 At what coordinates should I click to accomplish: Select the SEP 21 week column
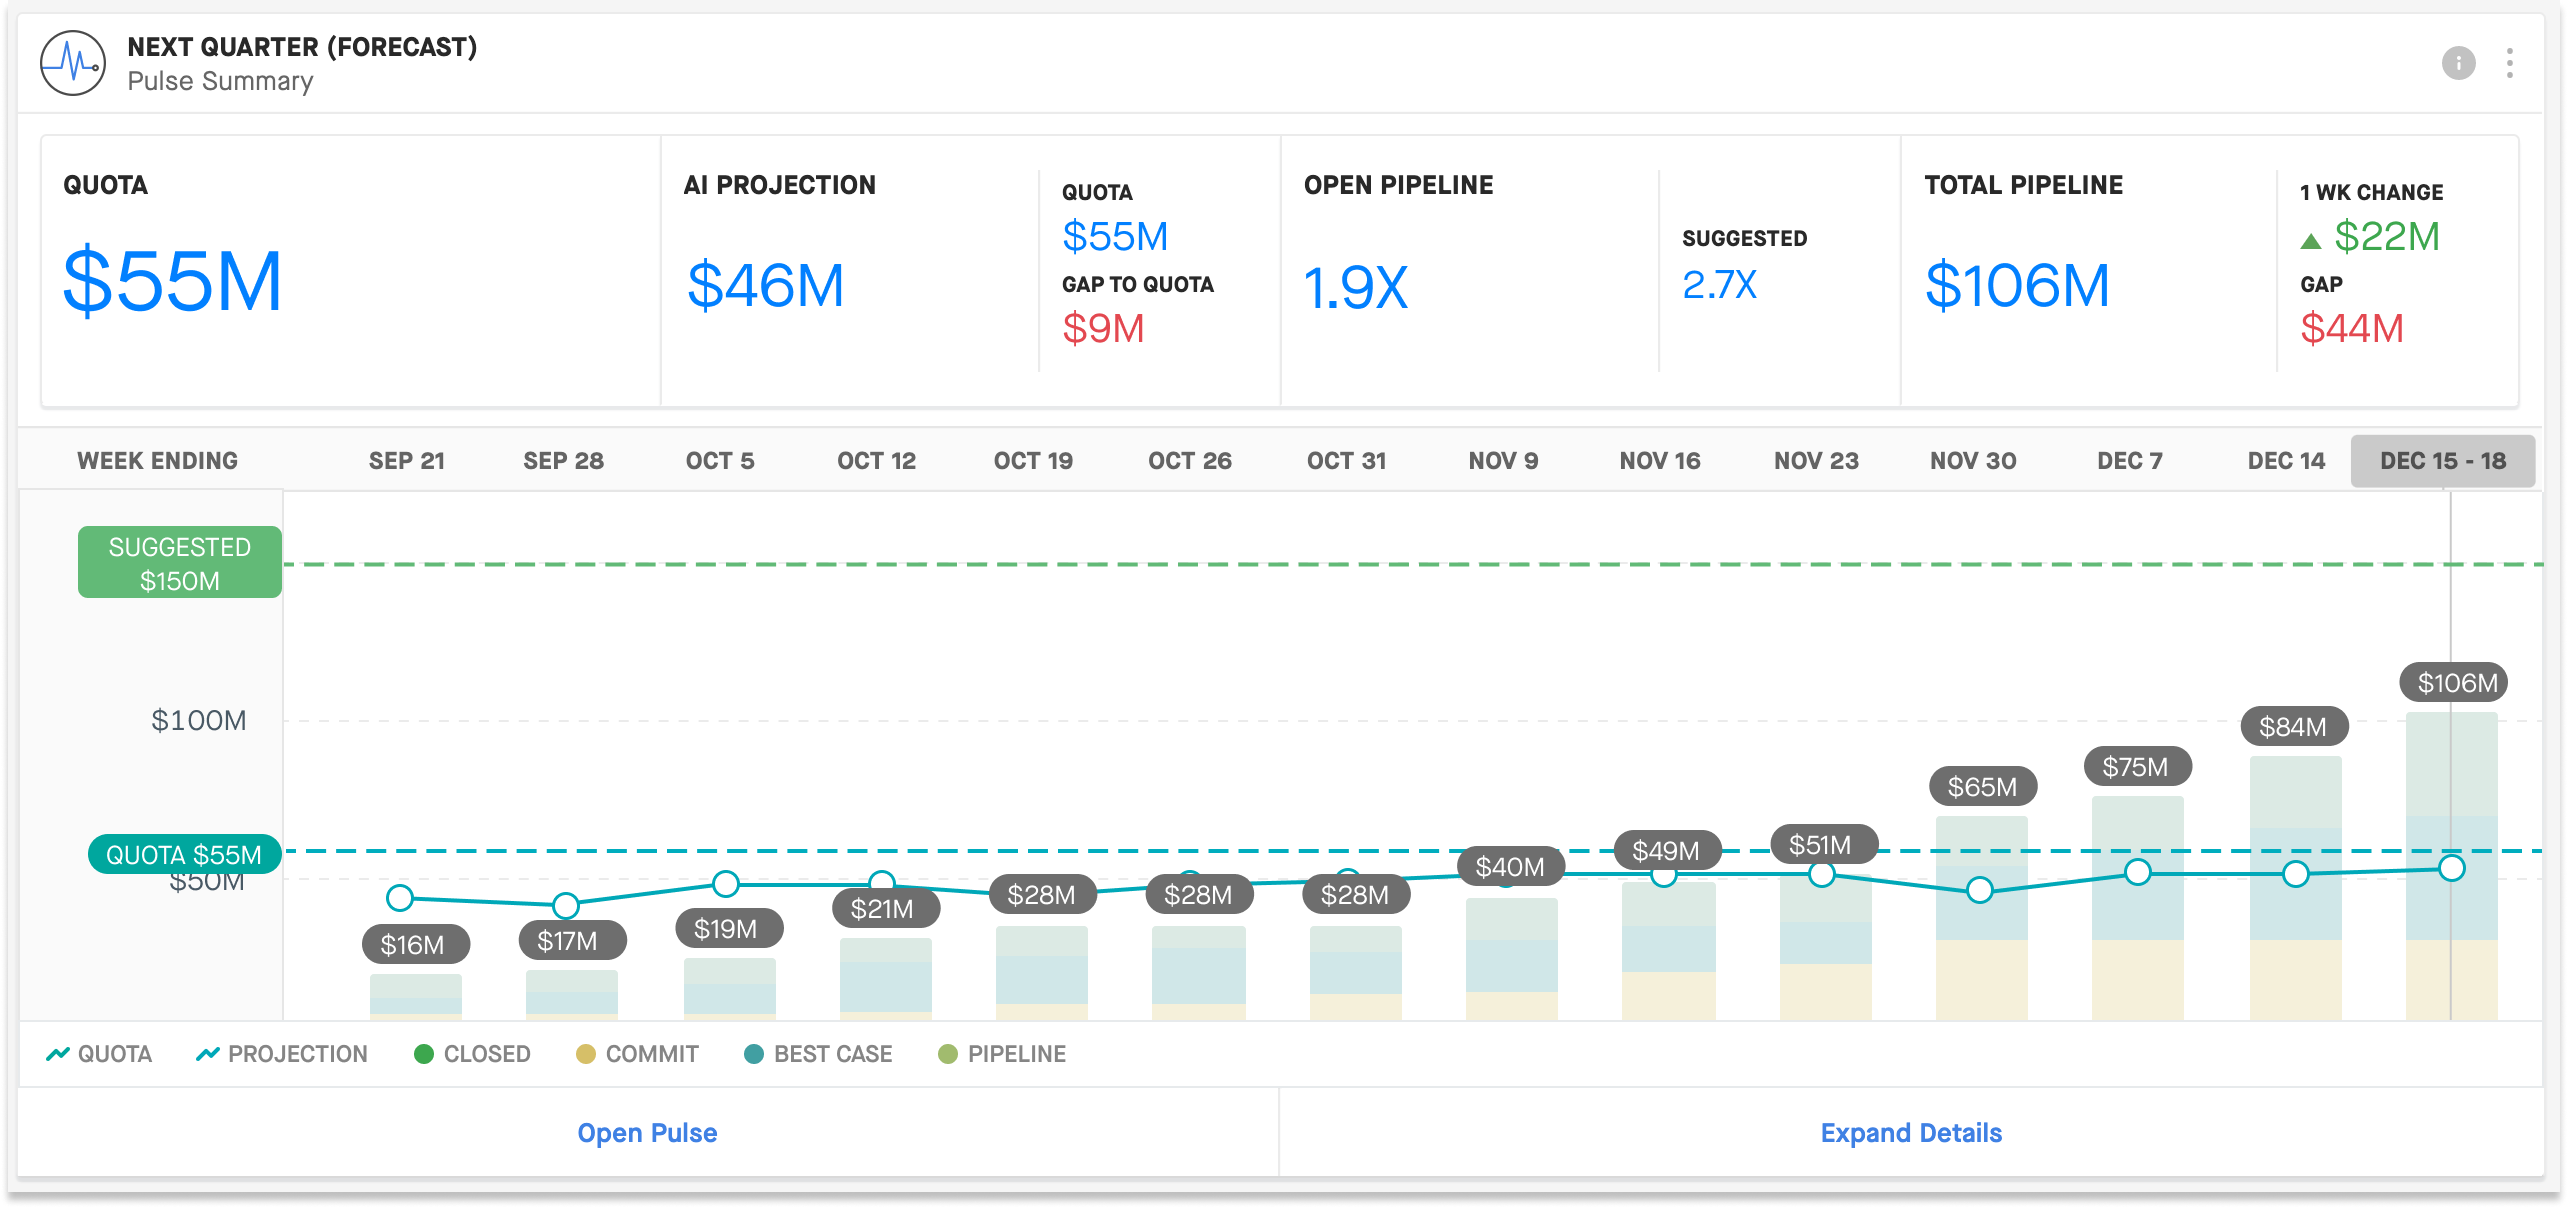406,461
